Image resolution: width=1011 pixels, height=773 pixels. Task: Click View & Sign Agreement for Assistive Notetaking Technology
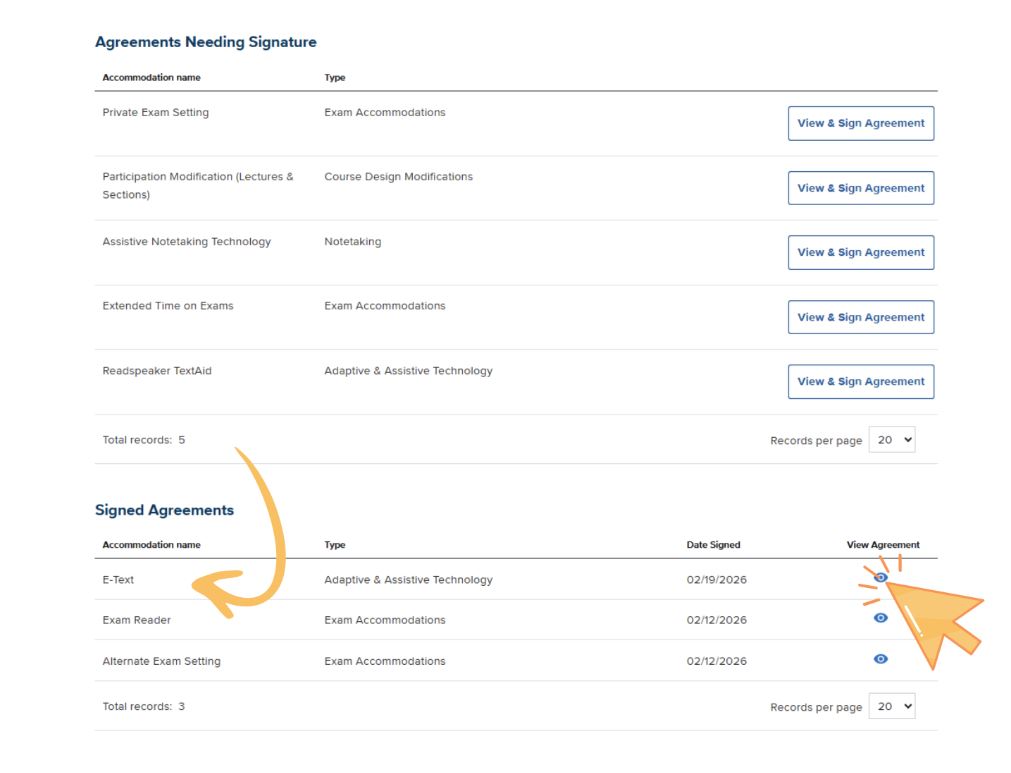coord(860,252)
